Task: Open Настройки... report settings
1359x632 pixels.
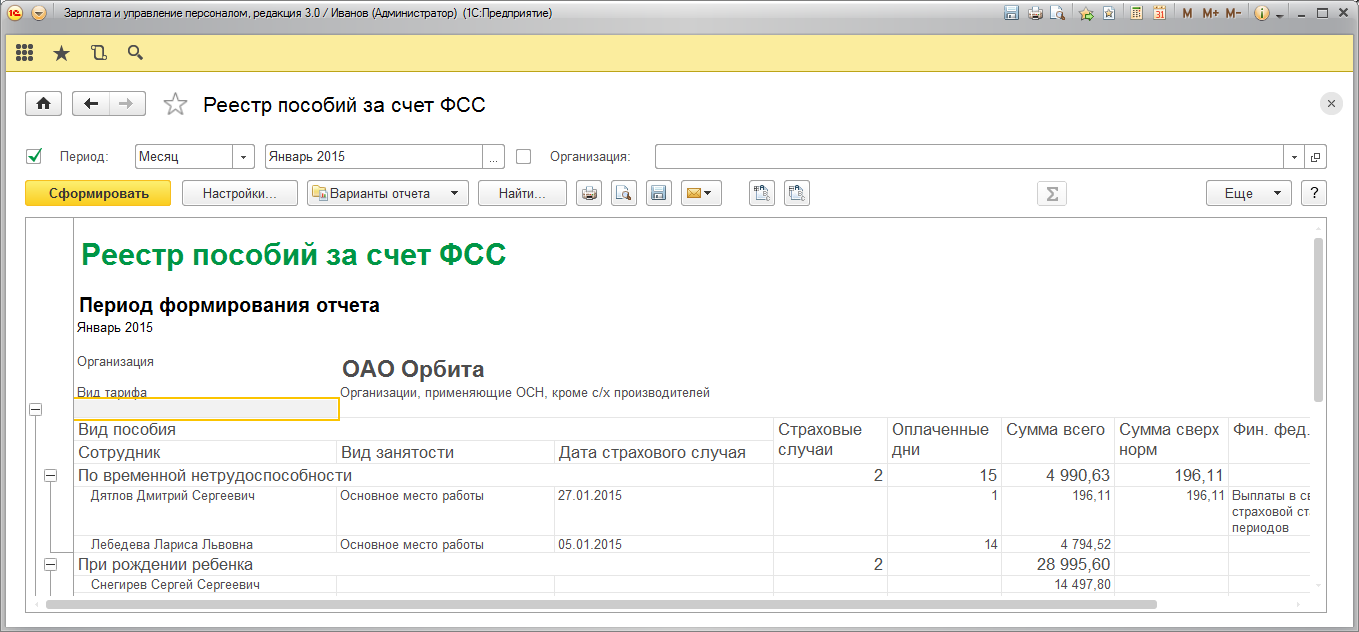Action: click(x=240, y=194)
